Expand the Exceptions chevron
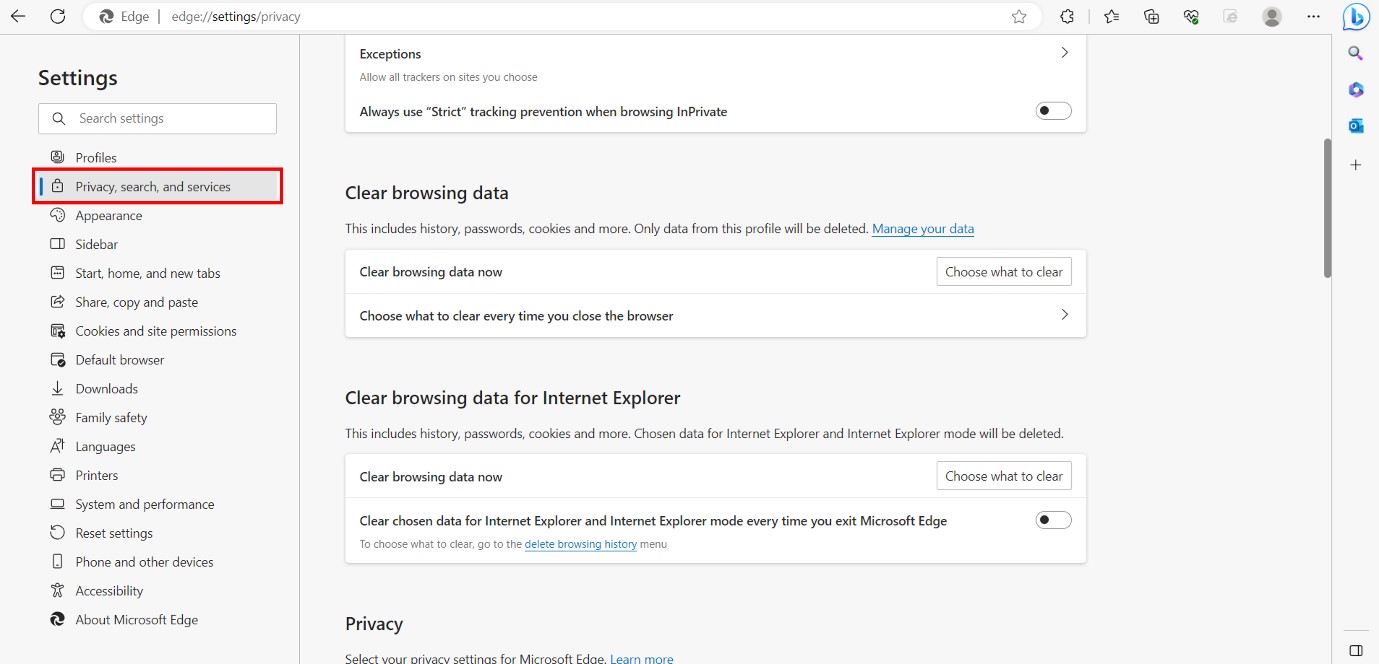The width and height of the screenshot is (1379, 664). [x=1064, y=53]
